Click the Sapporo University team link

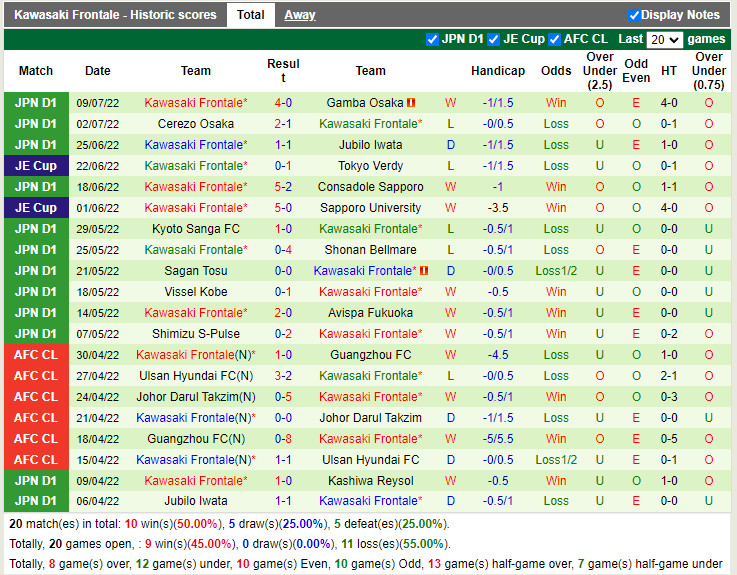pos(370,208)
